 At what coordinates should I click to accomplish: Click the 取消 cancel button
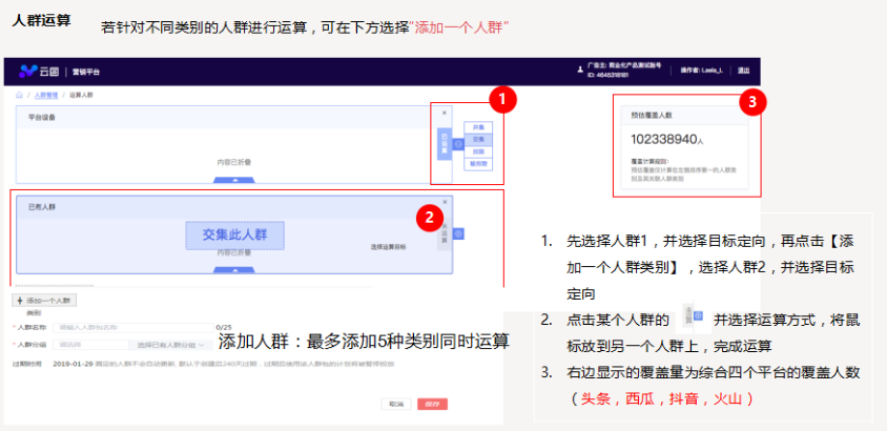396,404
